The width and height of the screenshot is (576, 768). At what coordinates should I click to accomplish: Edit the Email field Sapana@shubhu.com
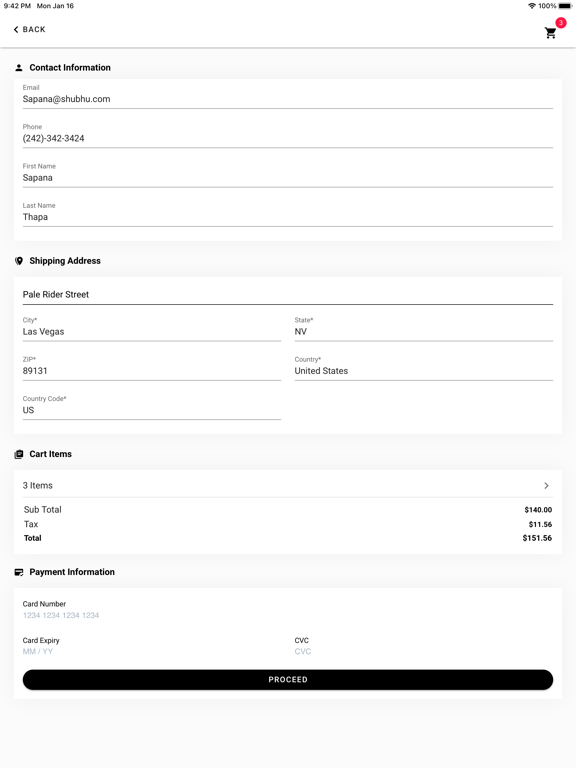[288, 98]
